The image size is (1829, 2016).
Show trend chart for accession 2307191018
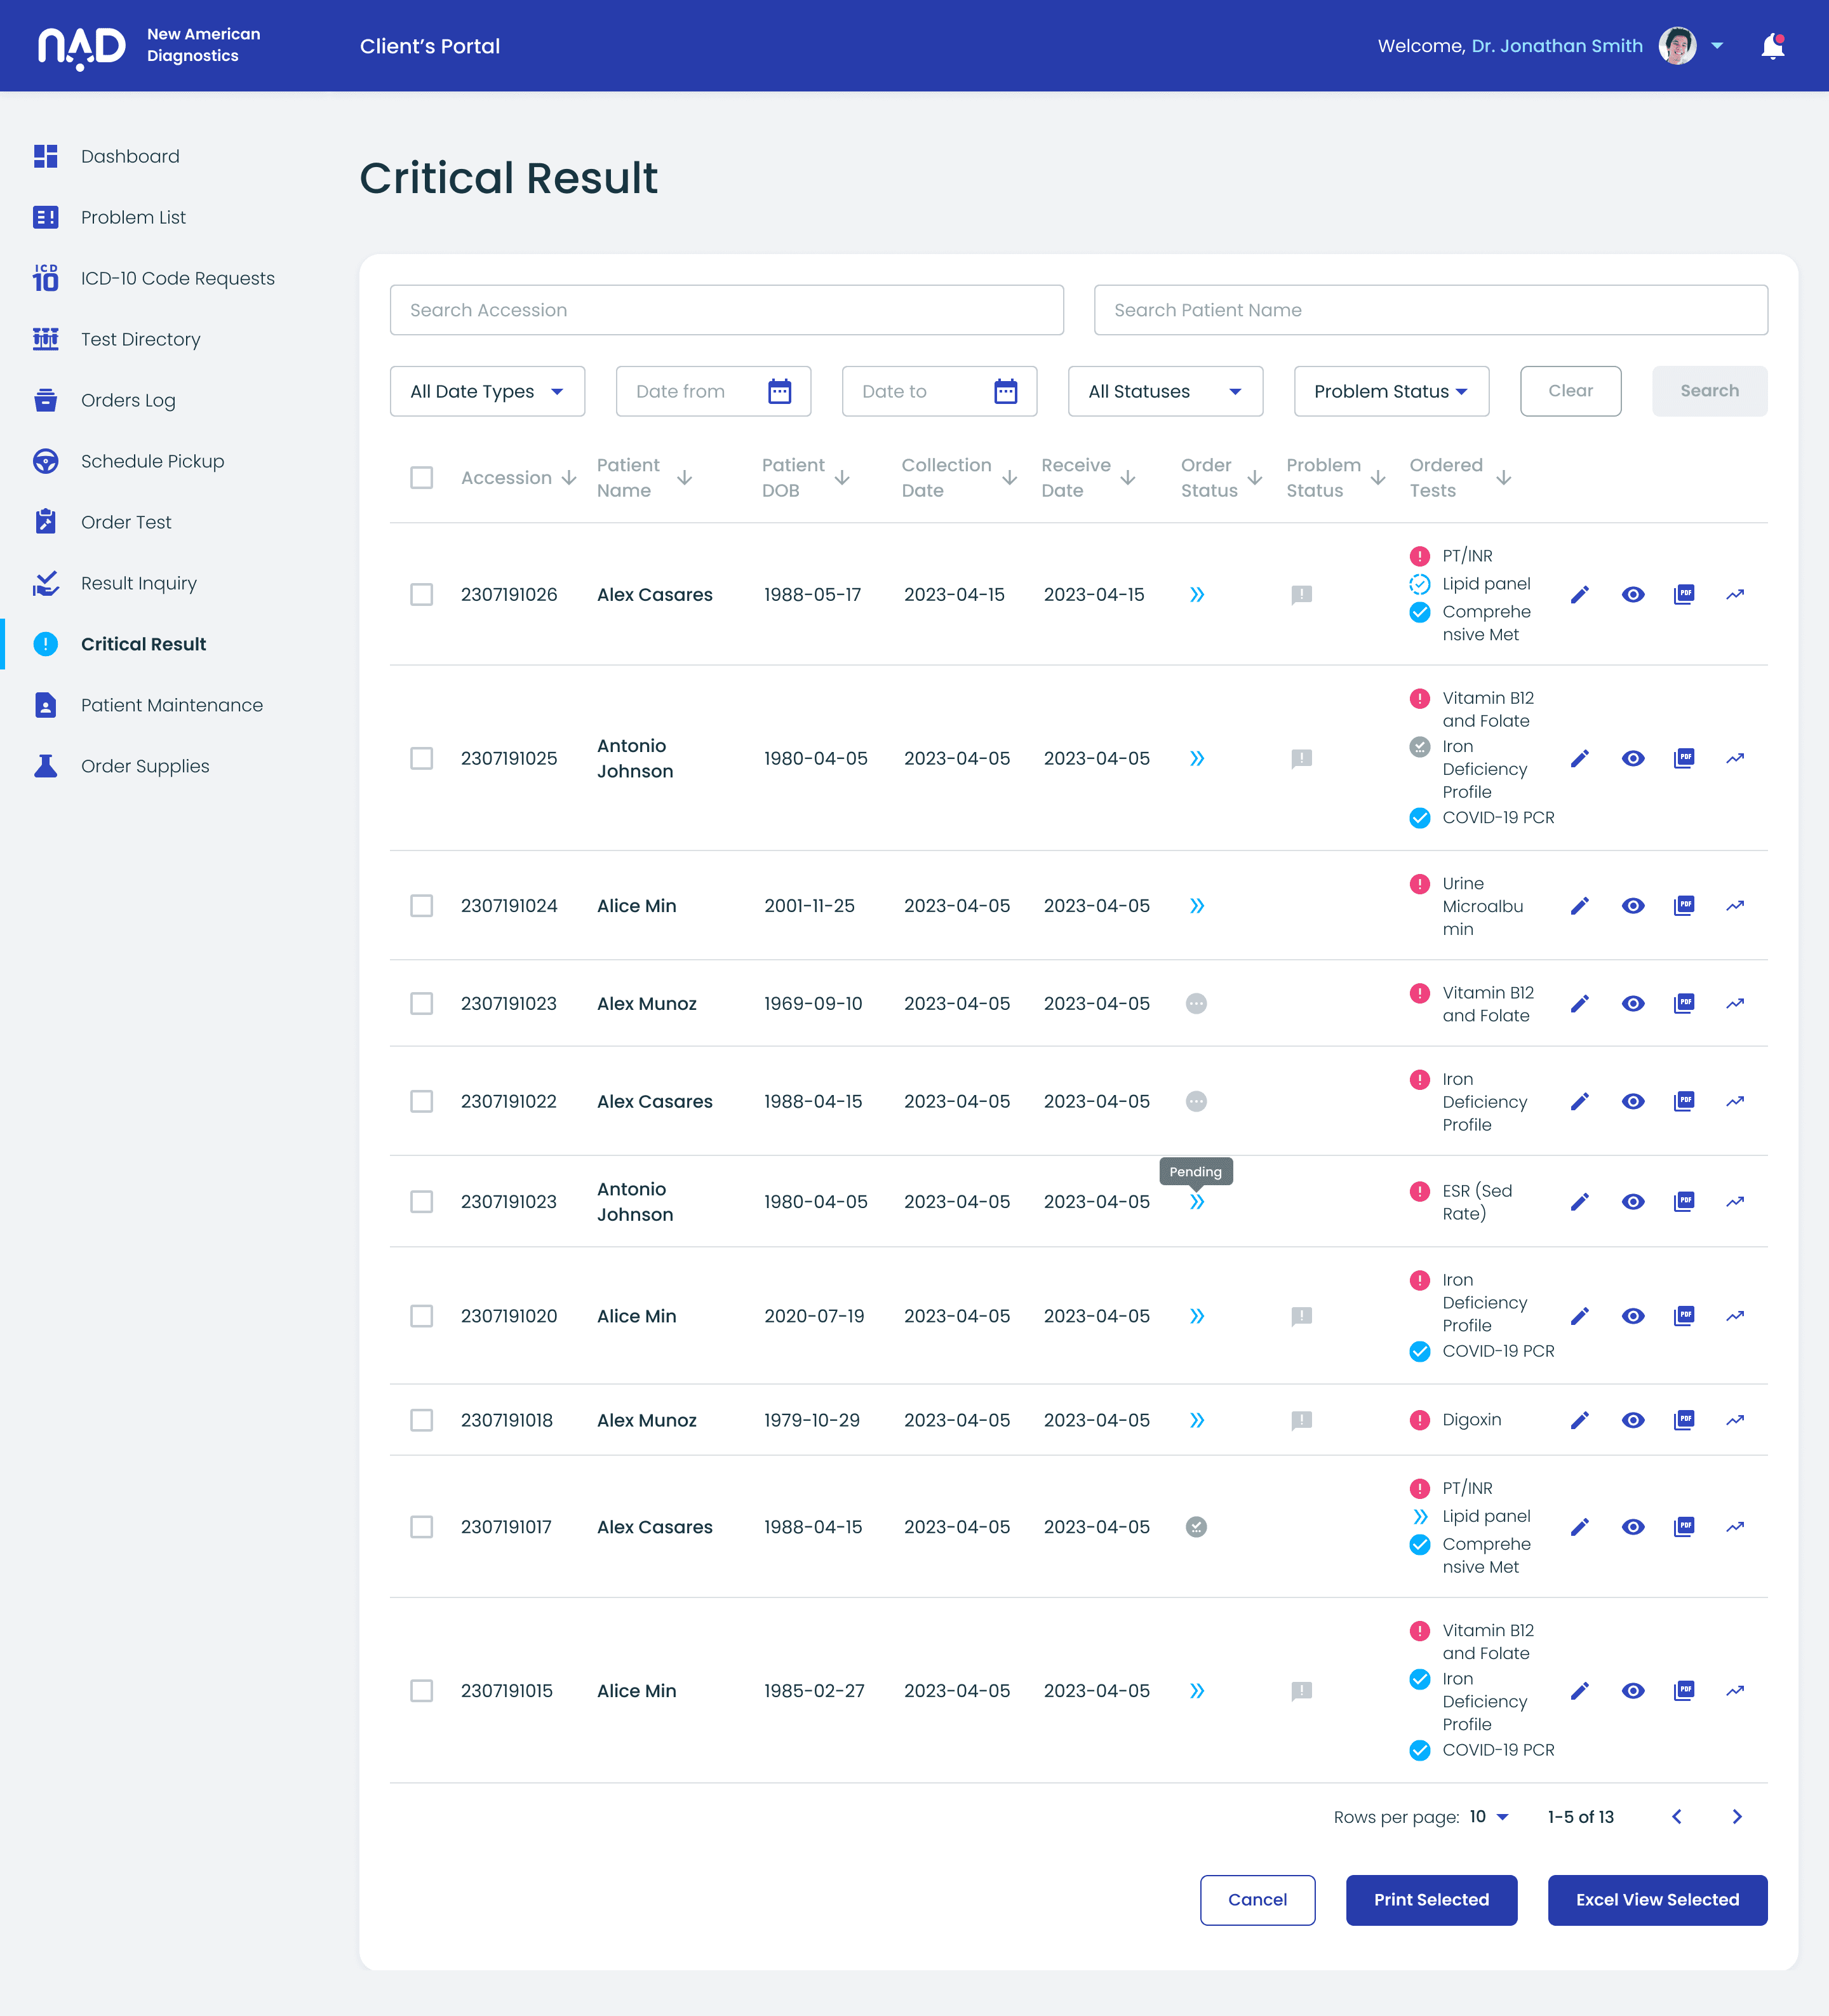coord(1735,1420)
